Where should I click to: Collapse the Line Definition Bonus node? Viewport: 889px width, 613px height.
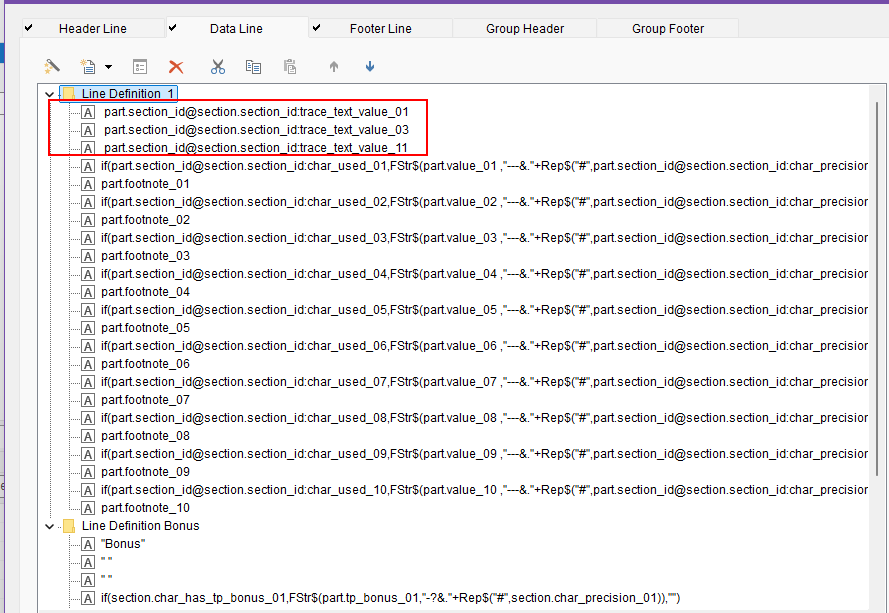49,525
